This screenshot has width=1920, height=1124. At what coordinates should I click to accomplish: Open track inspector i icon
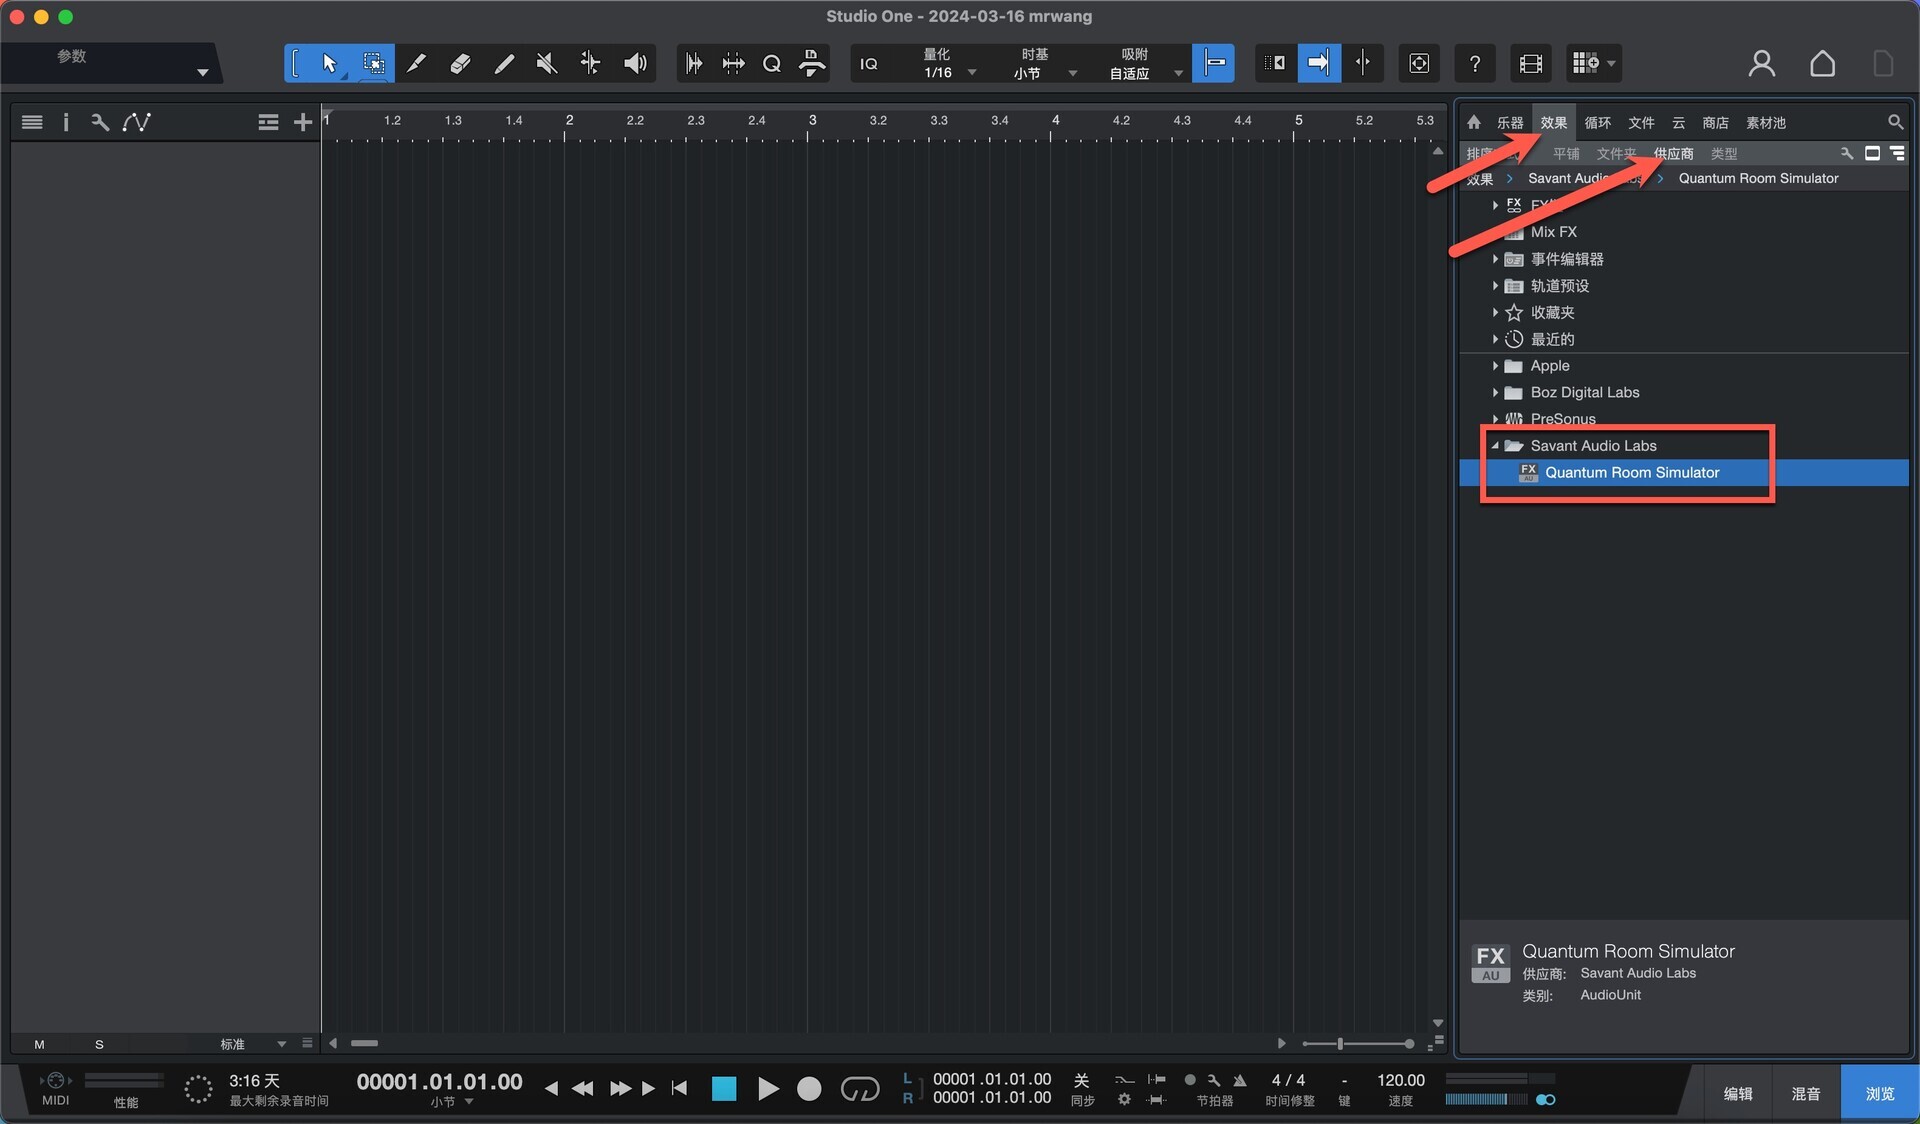(x=66, y=122)
